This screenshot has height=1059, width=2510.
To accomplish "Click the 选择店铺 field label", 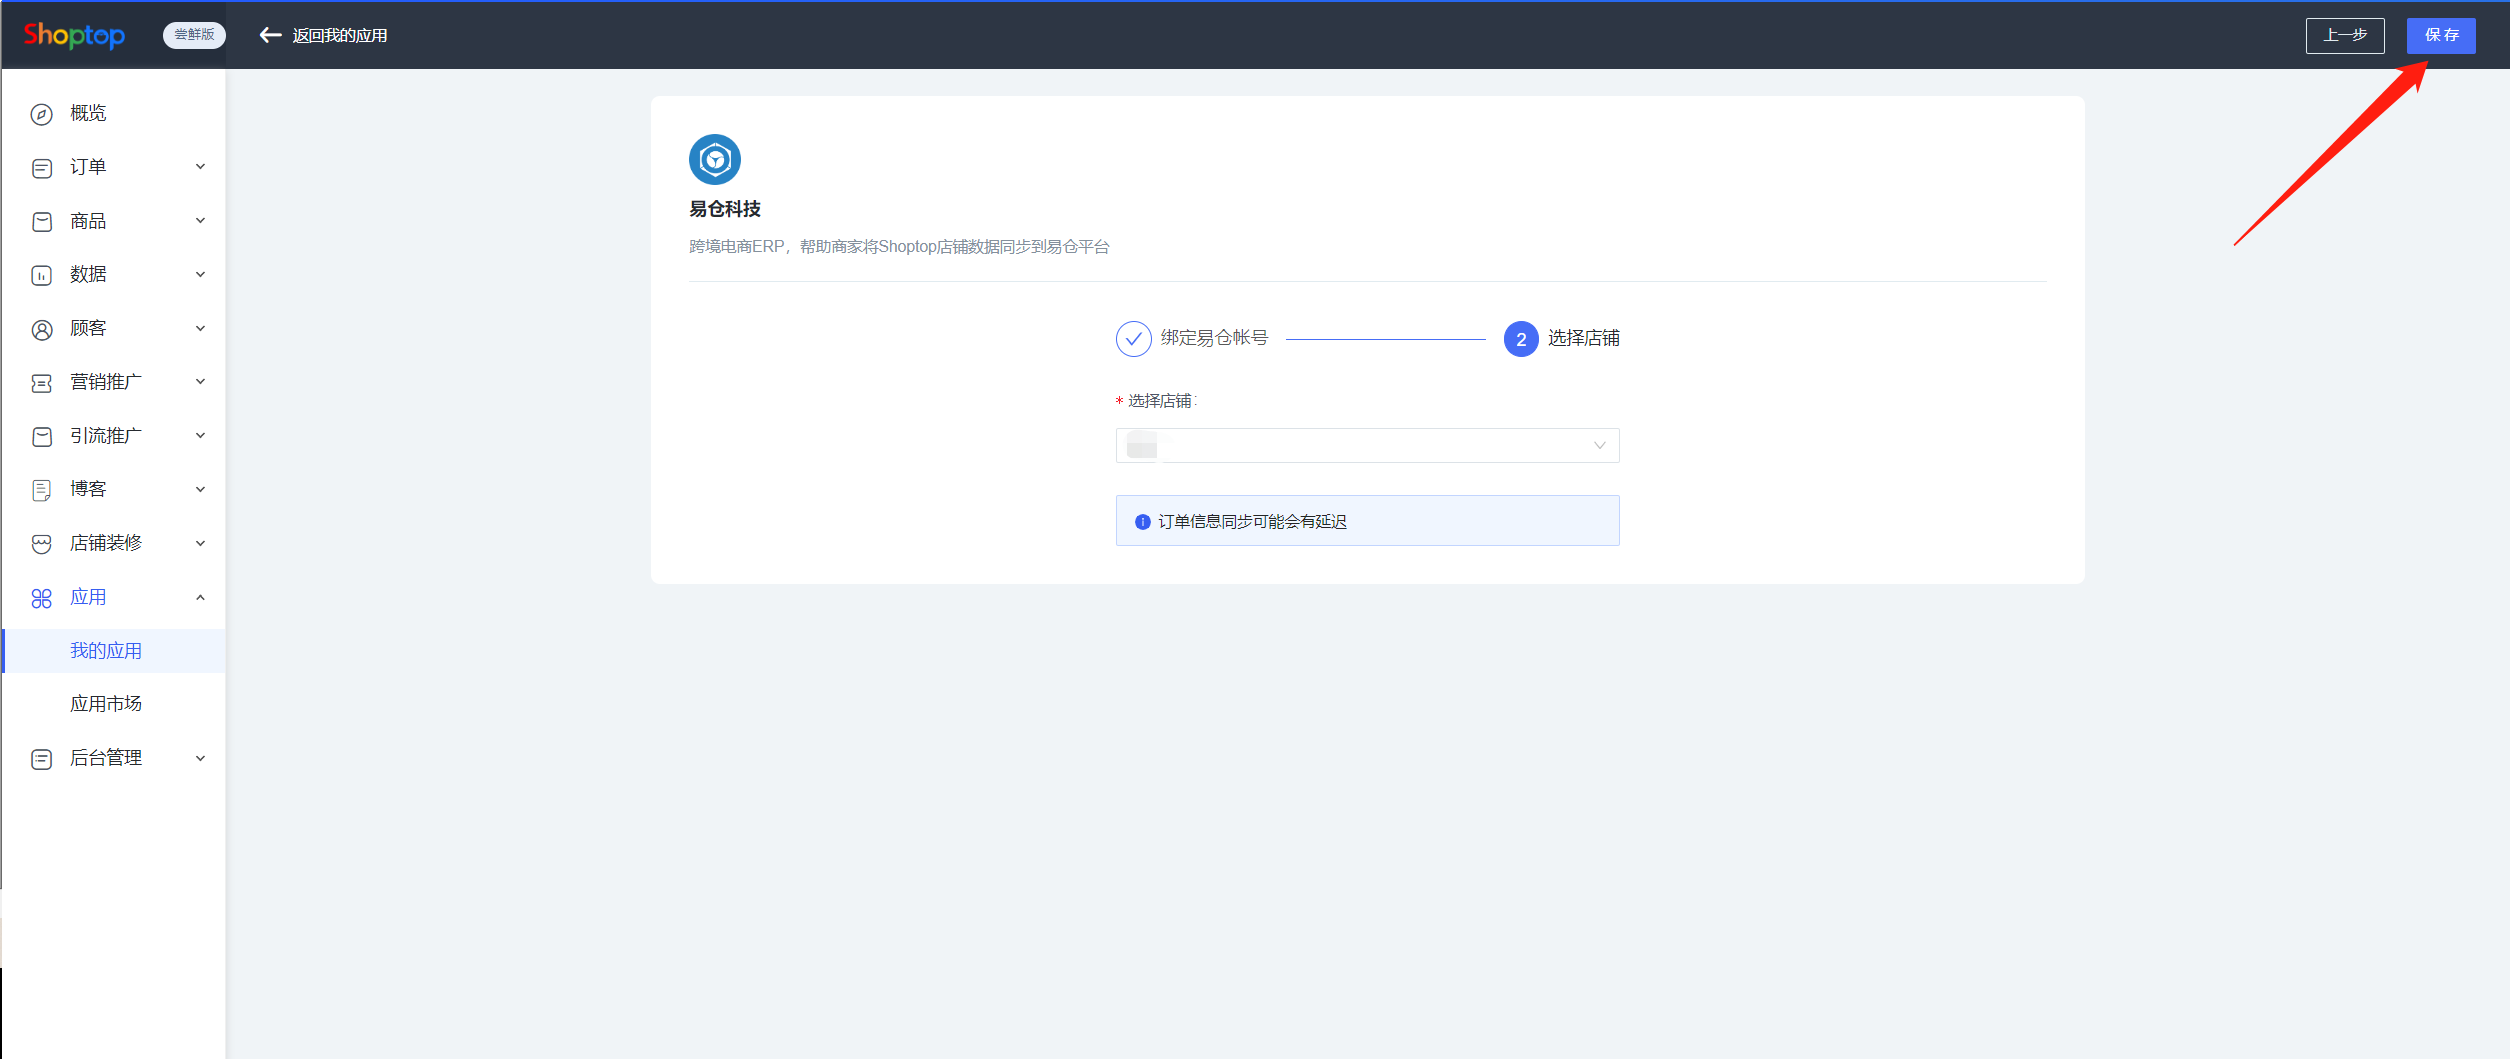I will pos(1160,401).
